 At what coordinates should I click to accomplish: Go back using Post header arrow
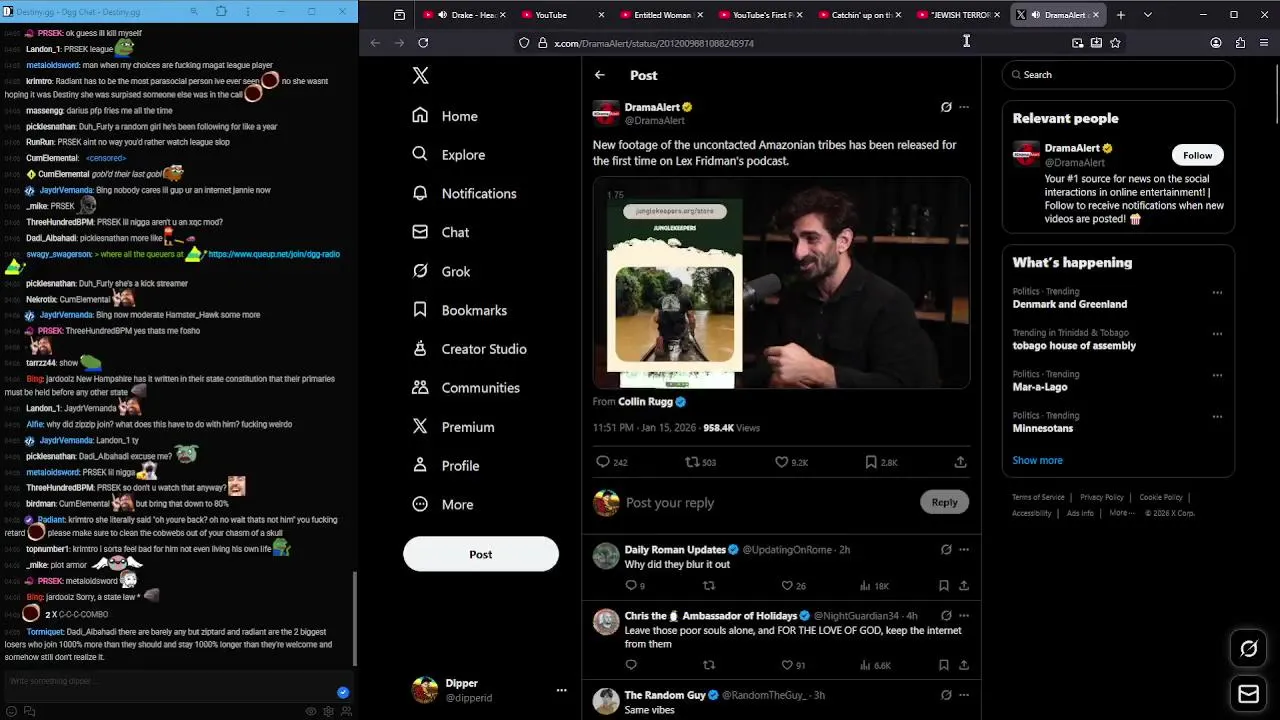click(599, 75)
